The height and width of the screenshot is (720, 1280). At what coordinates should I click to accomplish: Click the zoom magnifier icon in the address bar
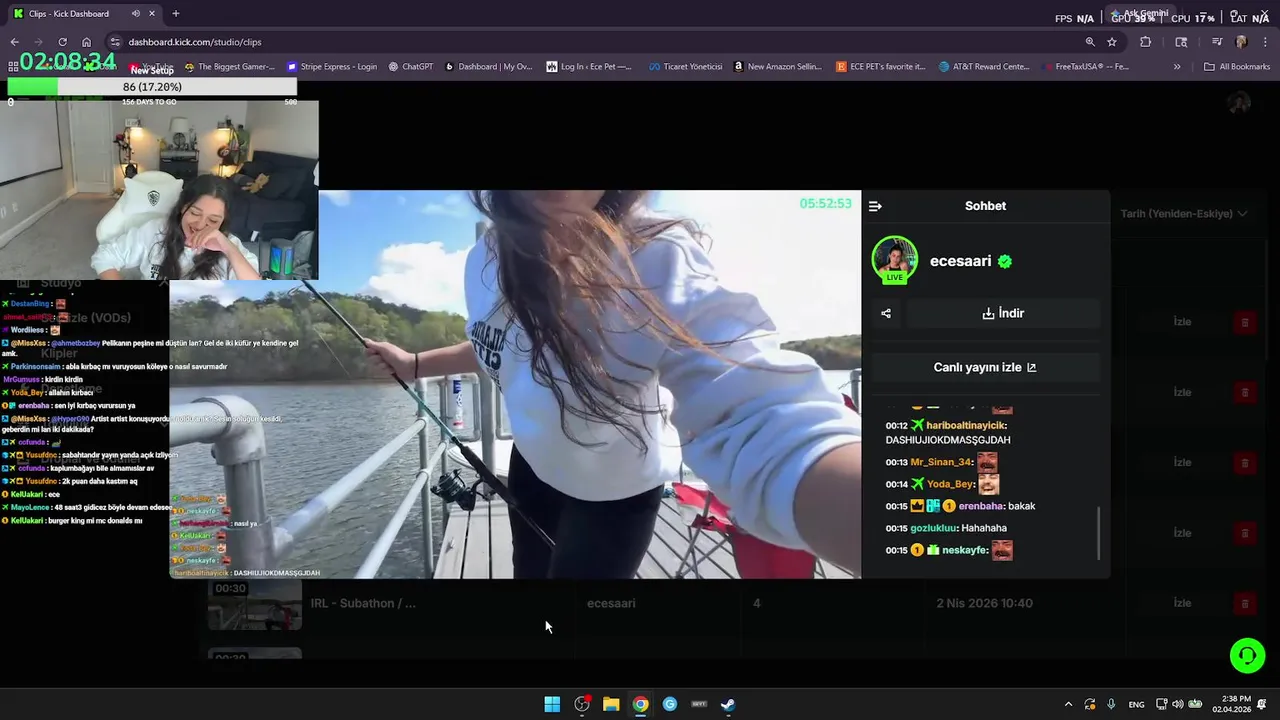point(1090,42)
